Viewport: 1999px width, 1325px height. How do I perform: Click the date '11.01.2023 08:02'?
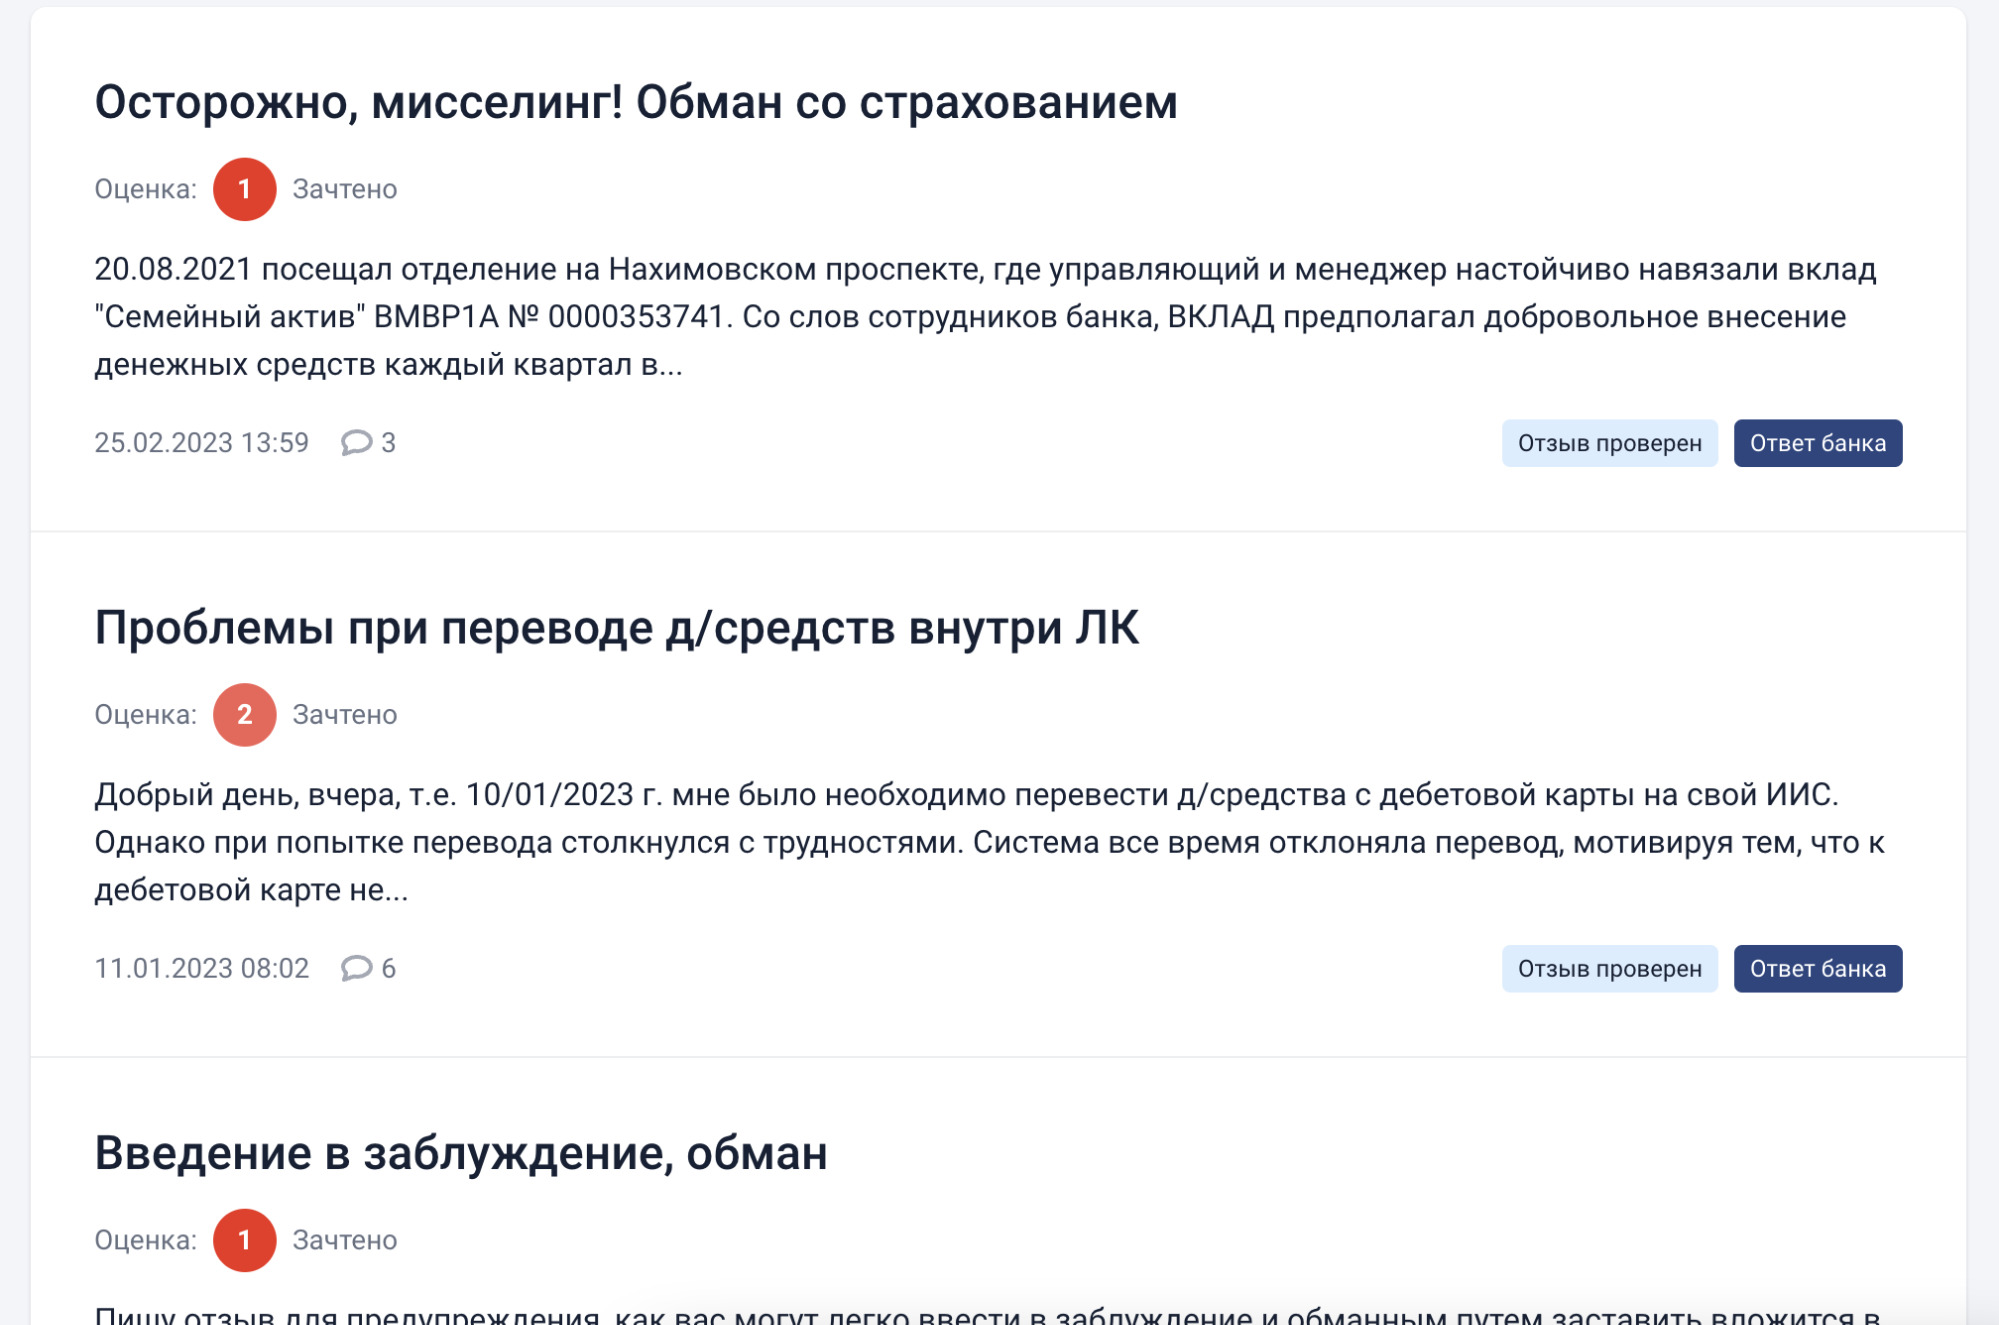201,968
